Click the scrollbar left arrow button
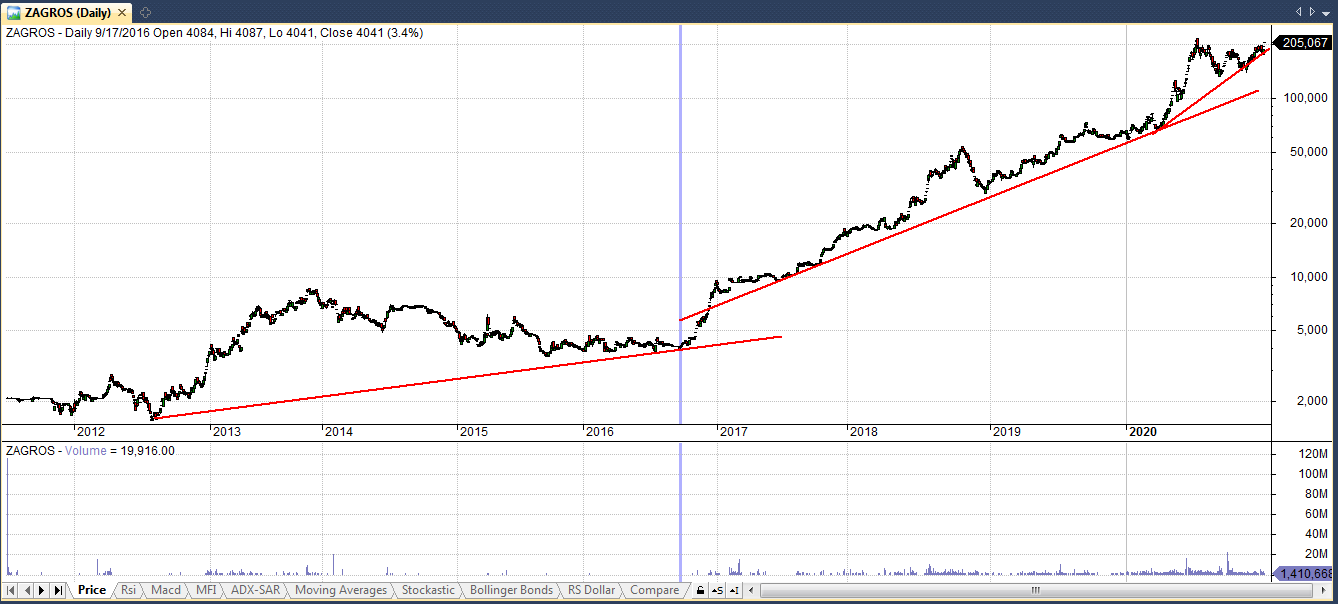Image resolution: width=1338 pixels, height=604 pixels. (x=750, y=590)
